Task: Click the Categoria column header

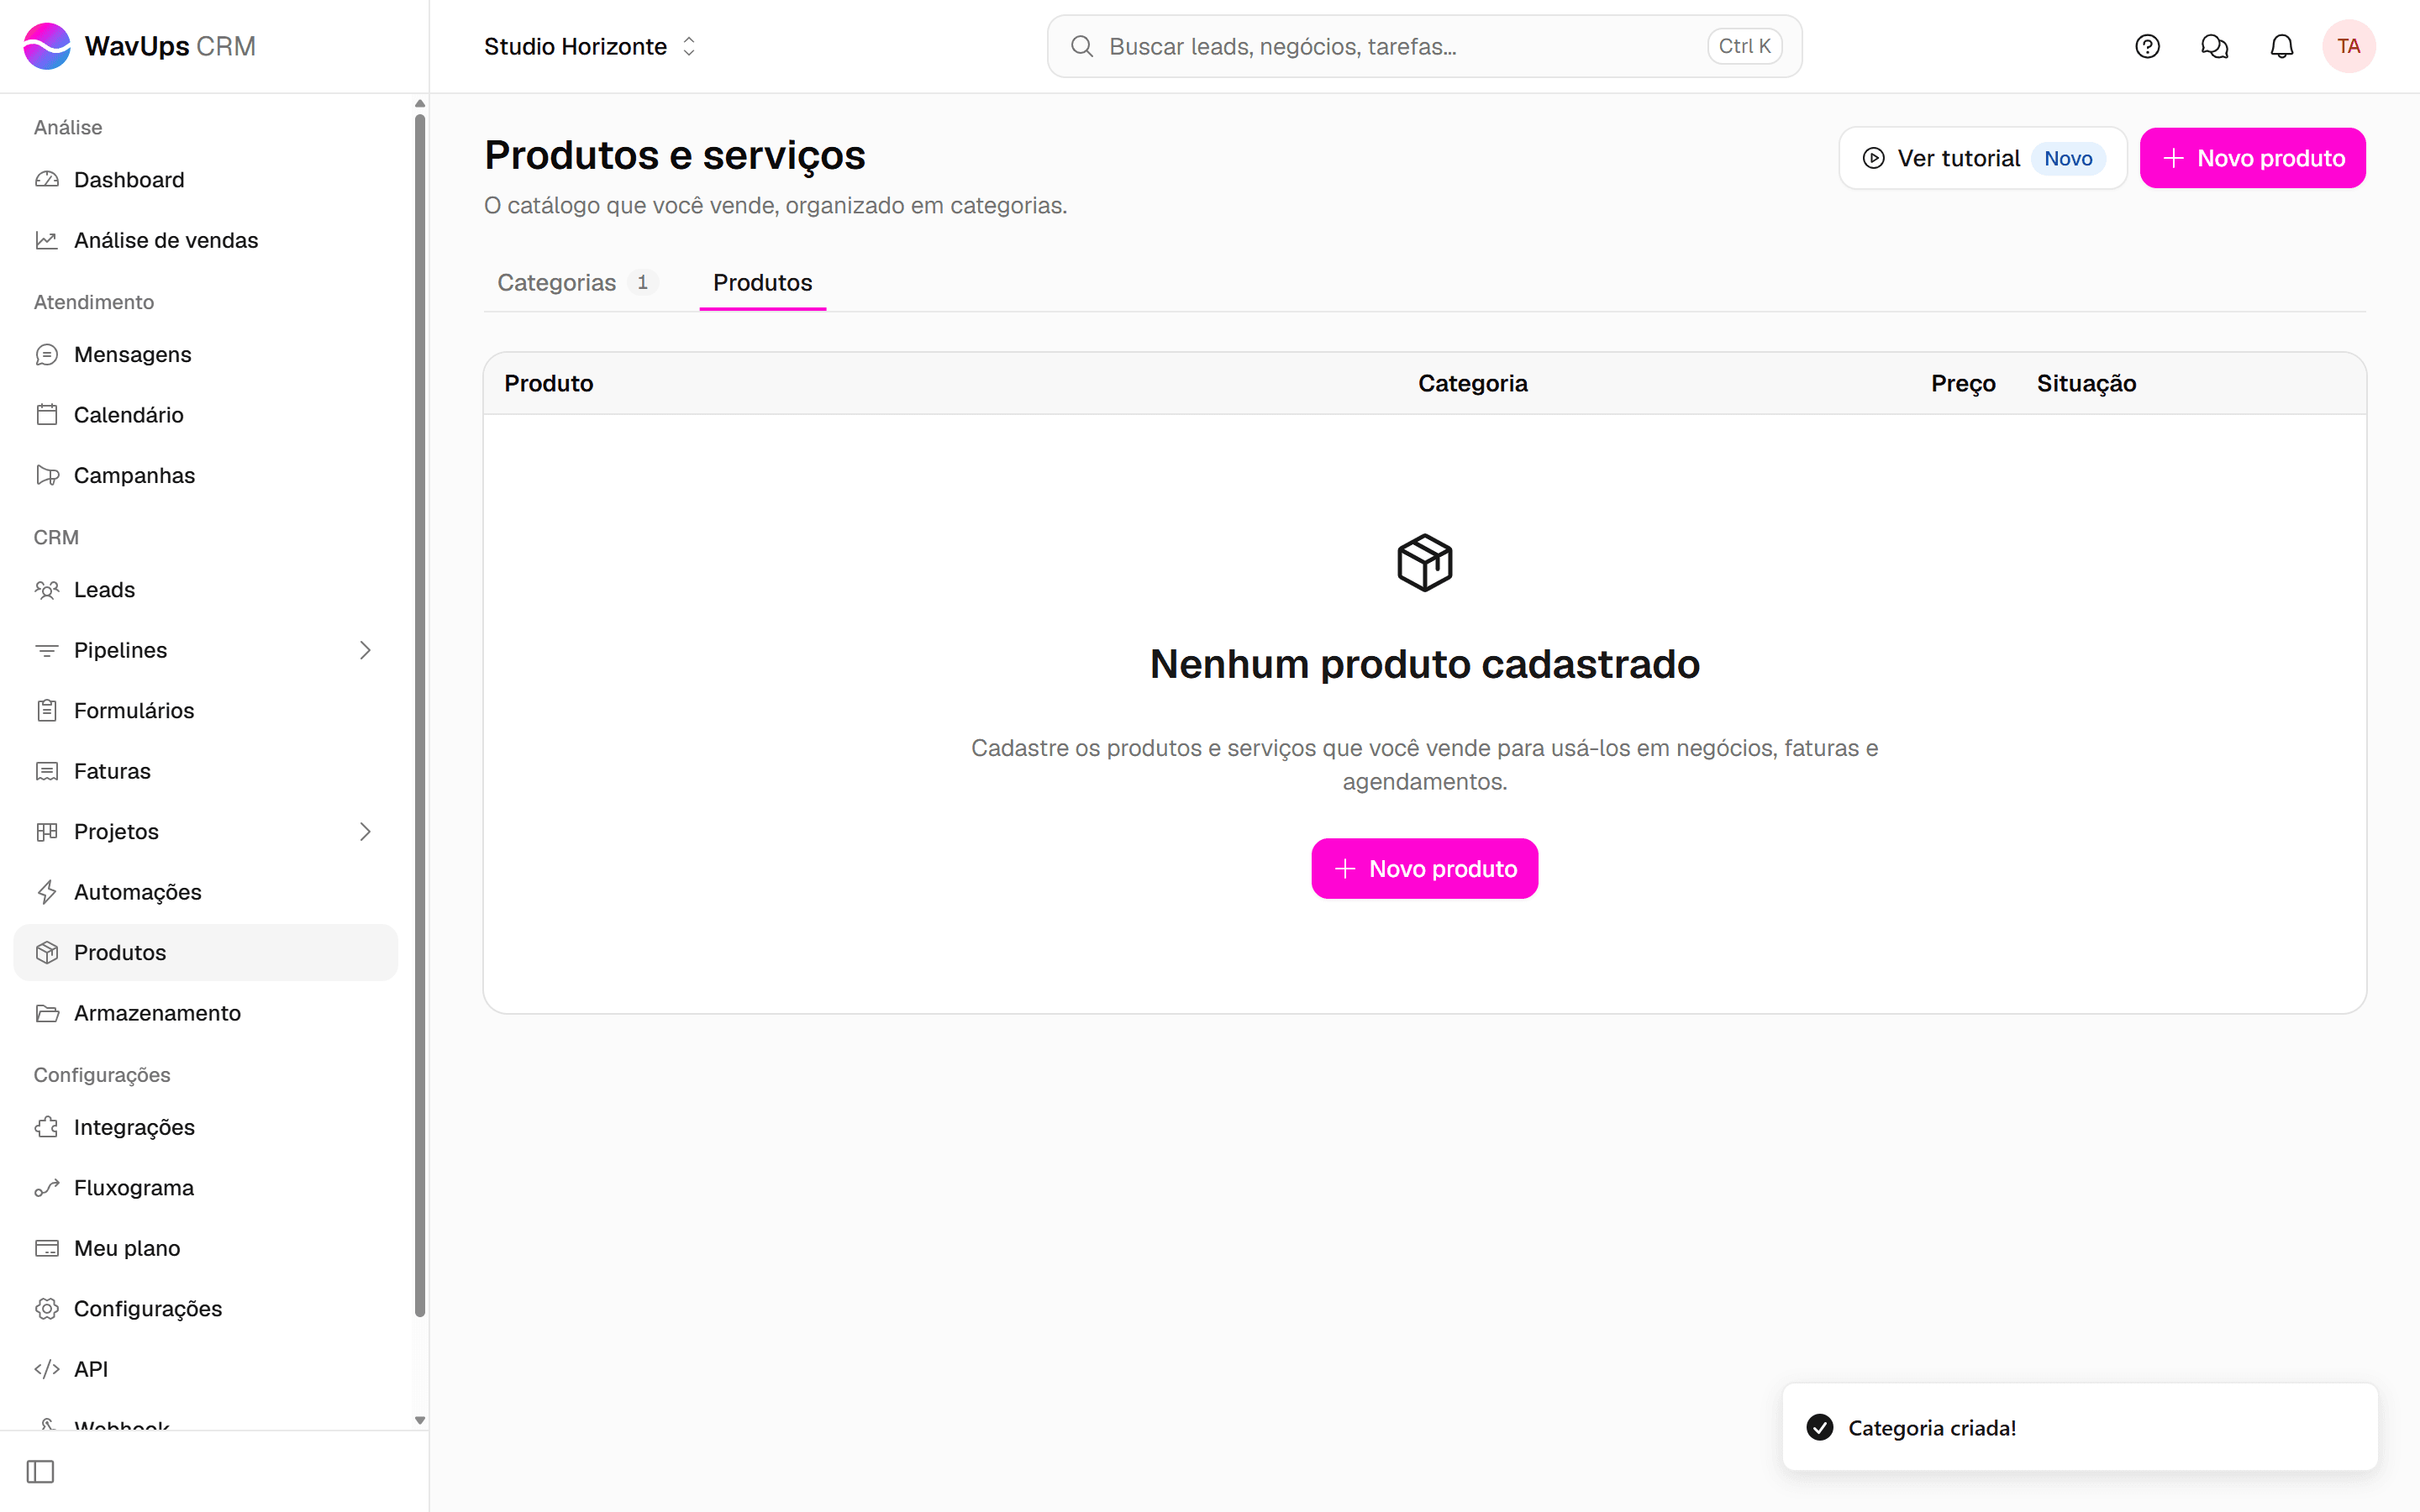Action: click(x=1472, y=383)
